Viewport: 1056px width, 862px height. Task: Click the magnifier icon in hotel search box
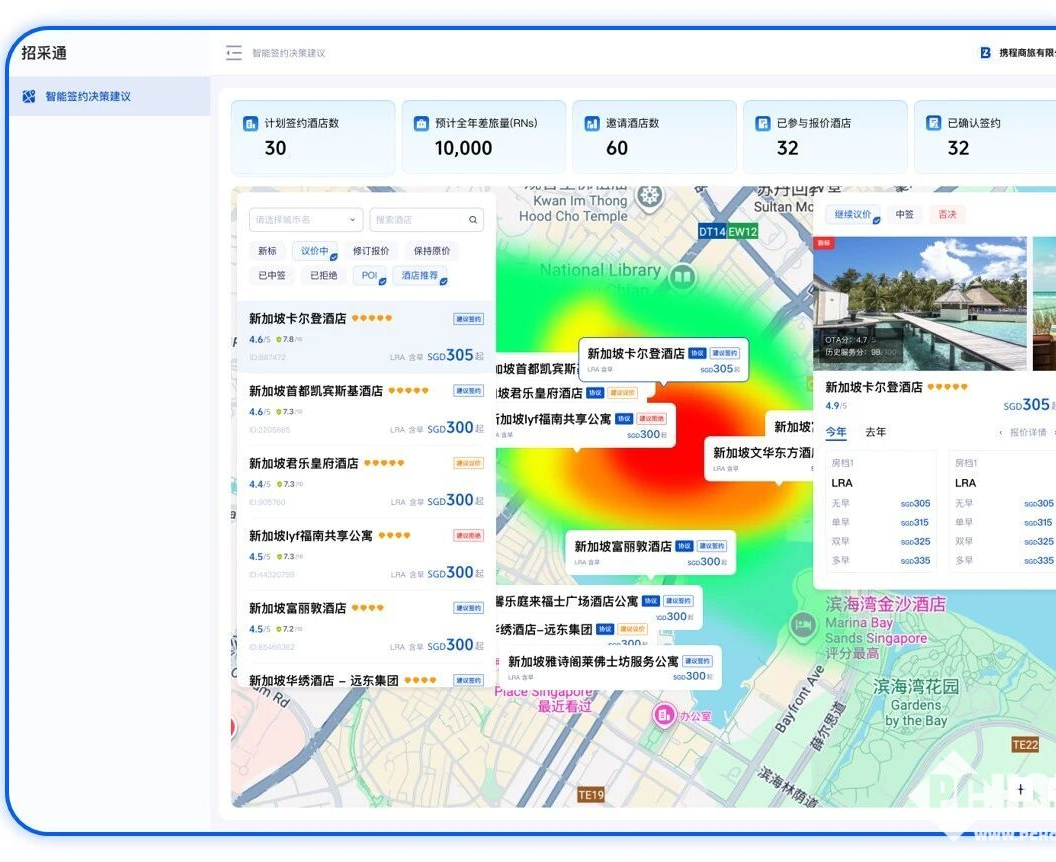click(473, 219)
